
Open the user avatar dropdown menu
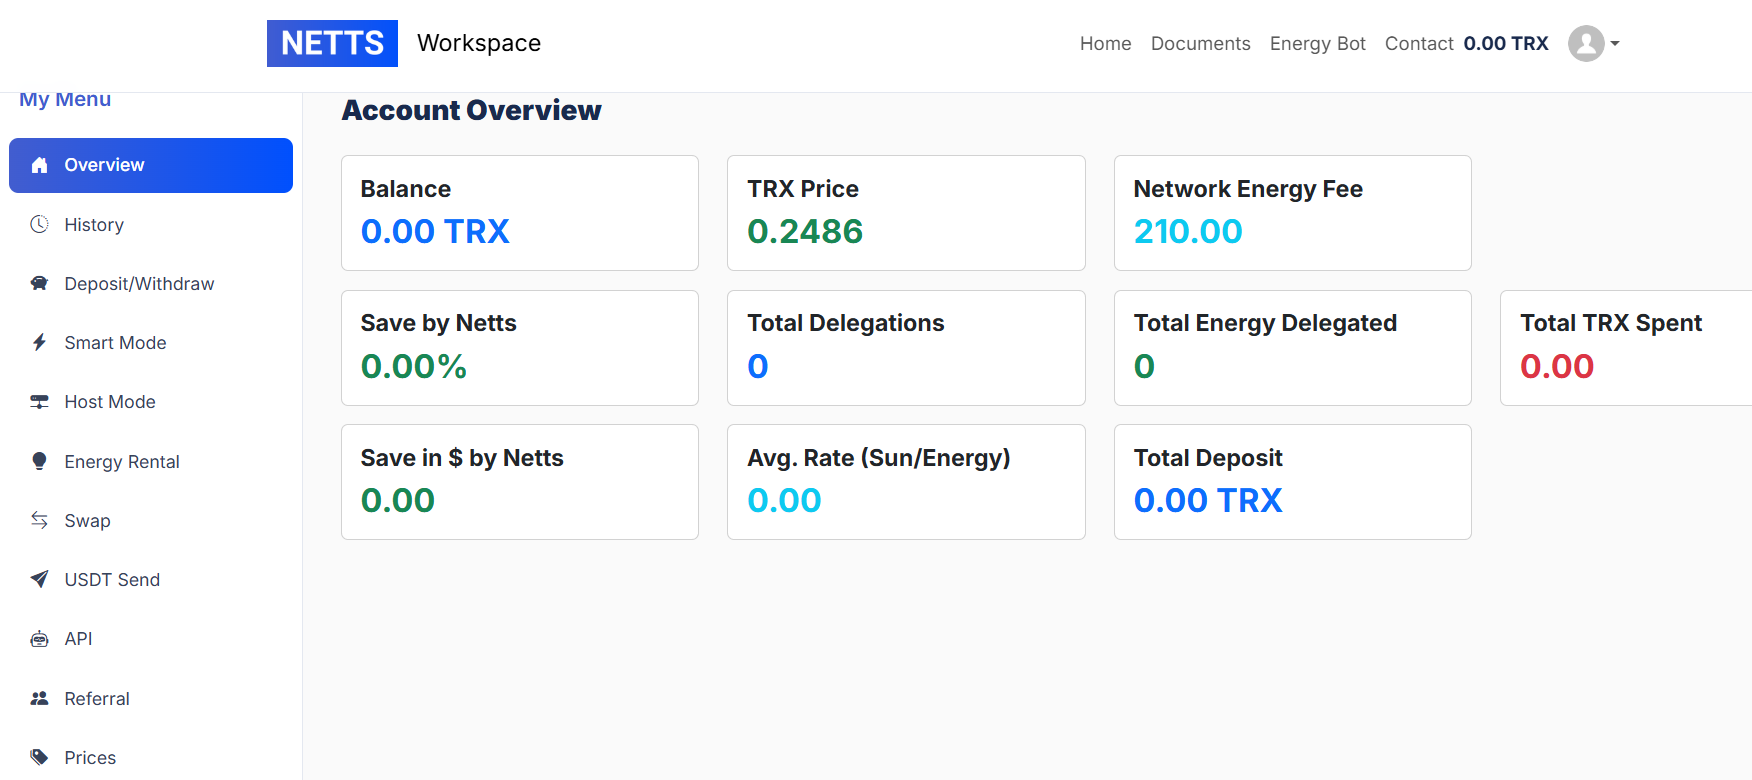tap(1593, 43)
